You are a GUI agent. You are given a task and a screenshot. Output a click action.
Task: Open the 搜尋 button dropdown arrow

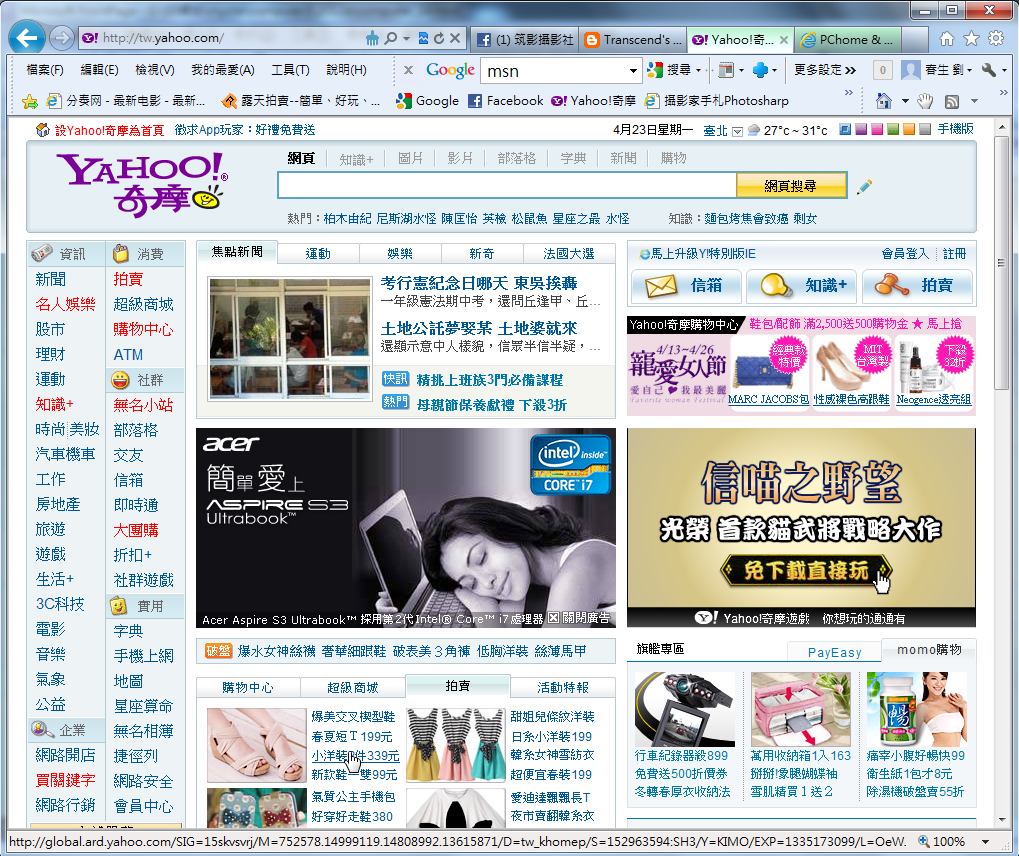(699, 70)
